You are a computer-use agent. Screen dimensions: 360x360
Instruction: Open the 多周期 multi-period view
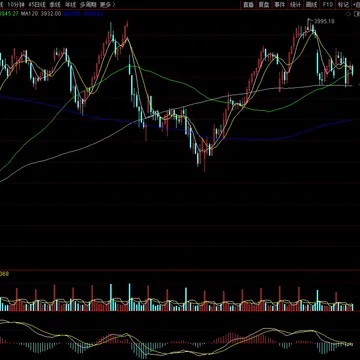tap(87, 4)
